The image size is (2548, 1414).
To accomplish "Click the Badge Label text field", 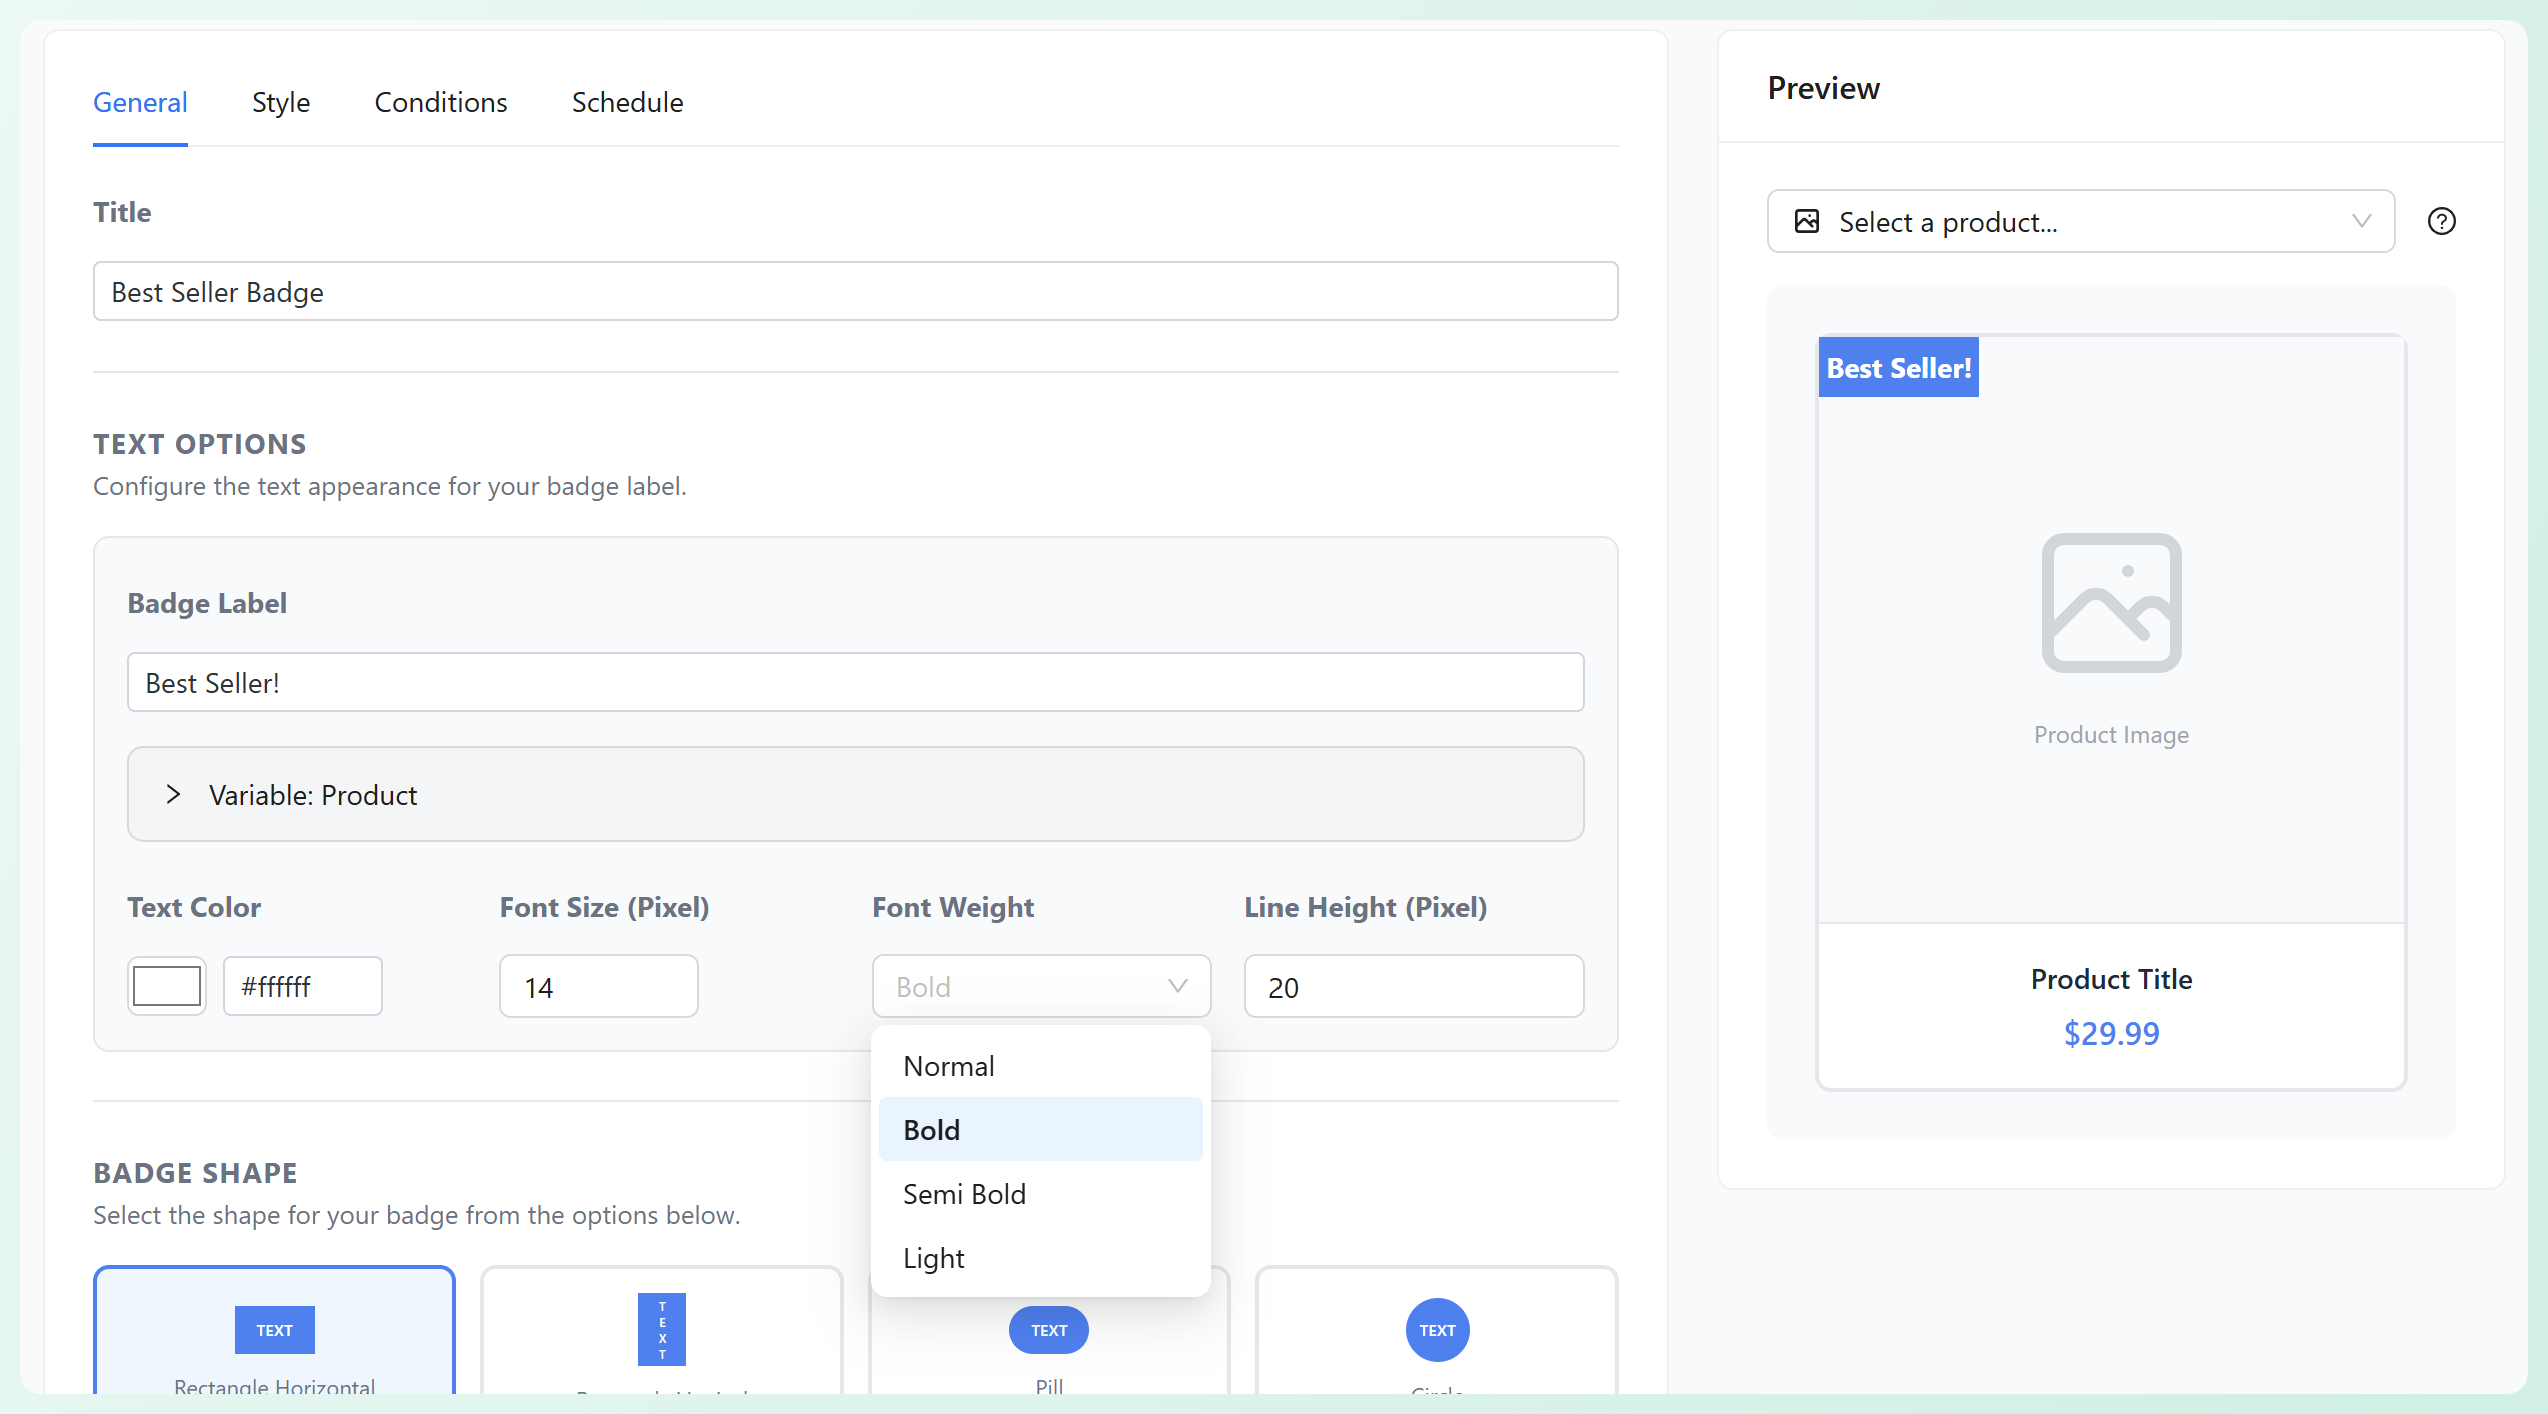I will coord(855,683).
